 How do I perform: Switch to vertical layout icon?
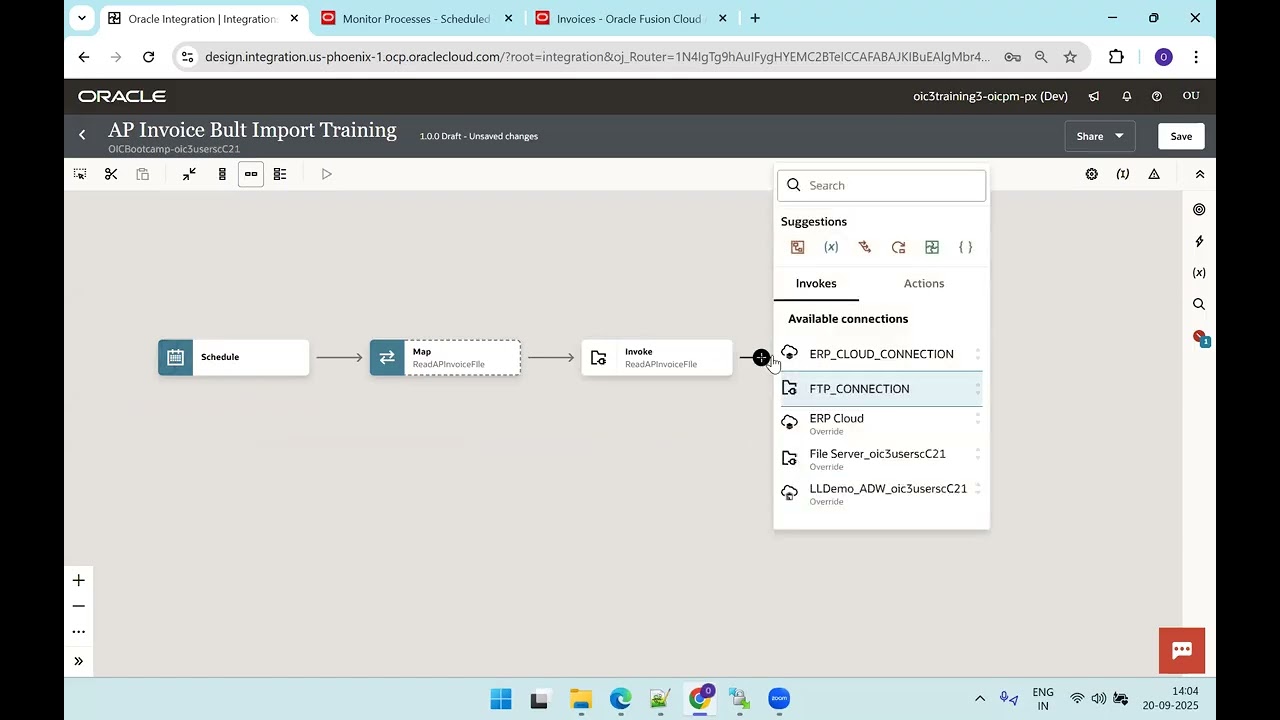(x=222, y=174)
